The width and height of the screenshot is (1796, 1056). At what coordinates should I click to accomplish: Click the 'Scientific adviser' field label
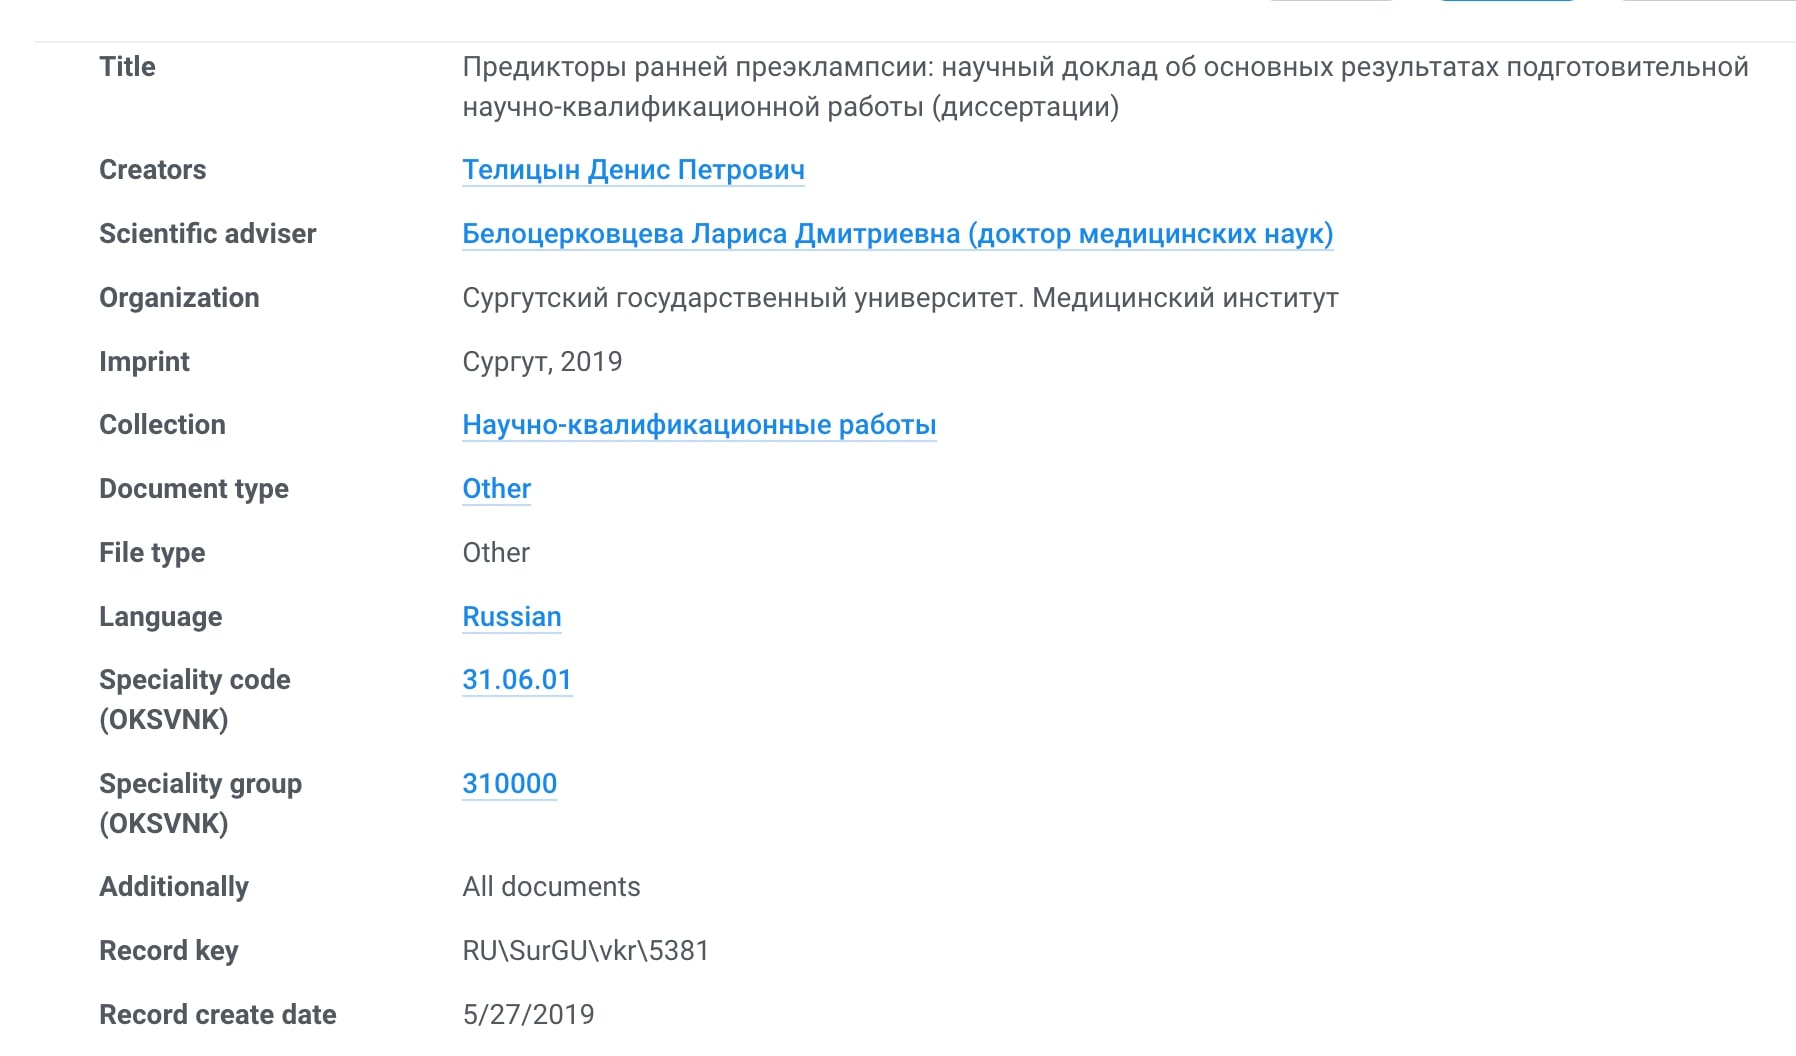click(207, 234)
